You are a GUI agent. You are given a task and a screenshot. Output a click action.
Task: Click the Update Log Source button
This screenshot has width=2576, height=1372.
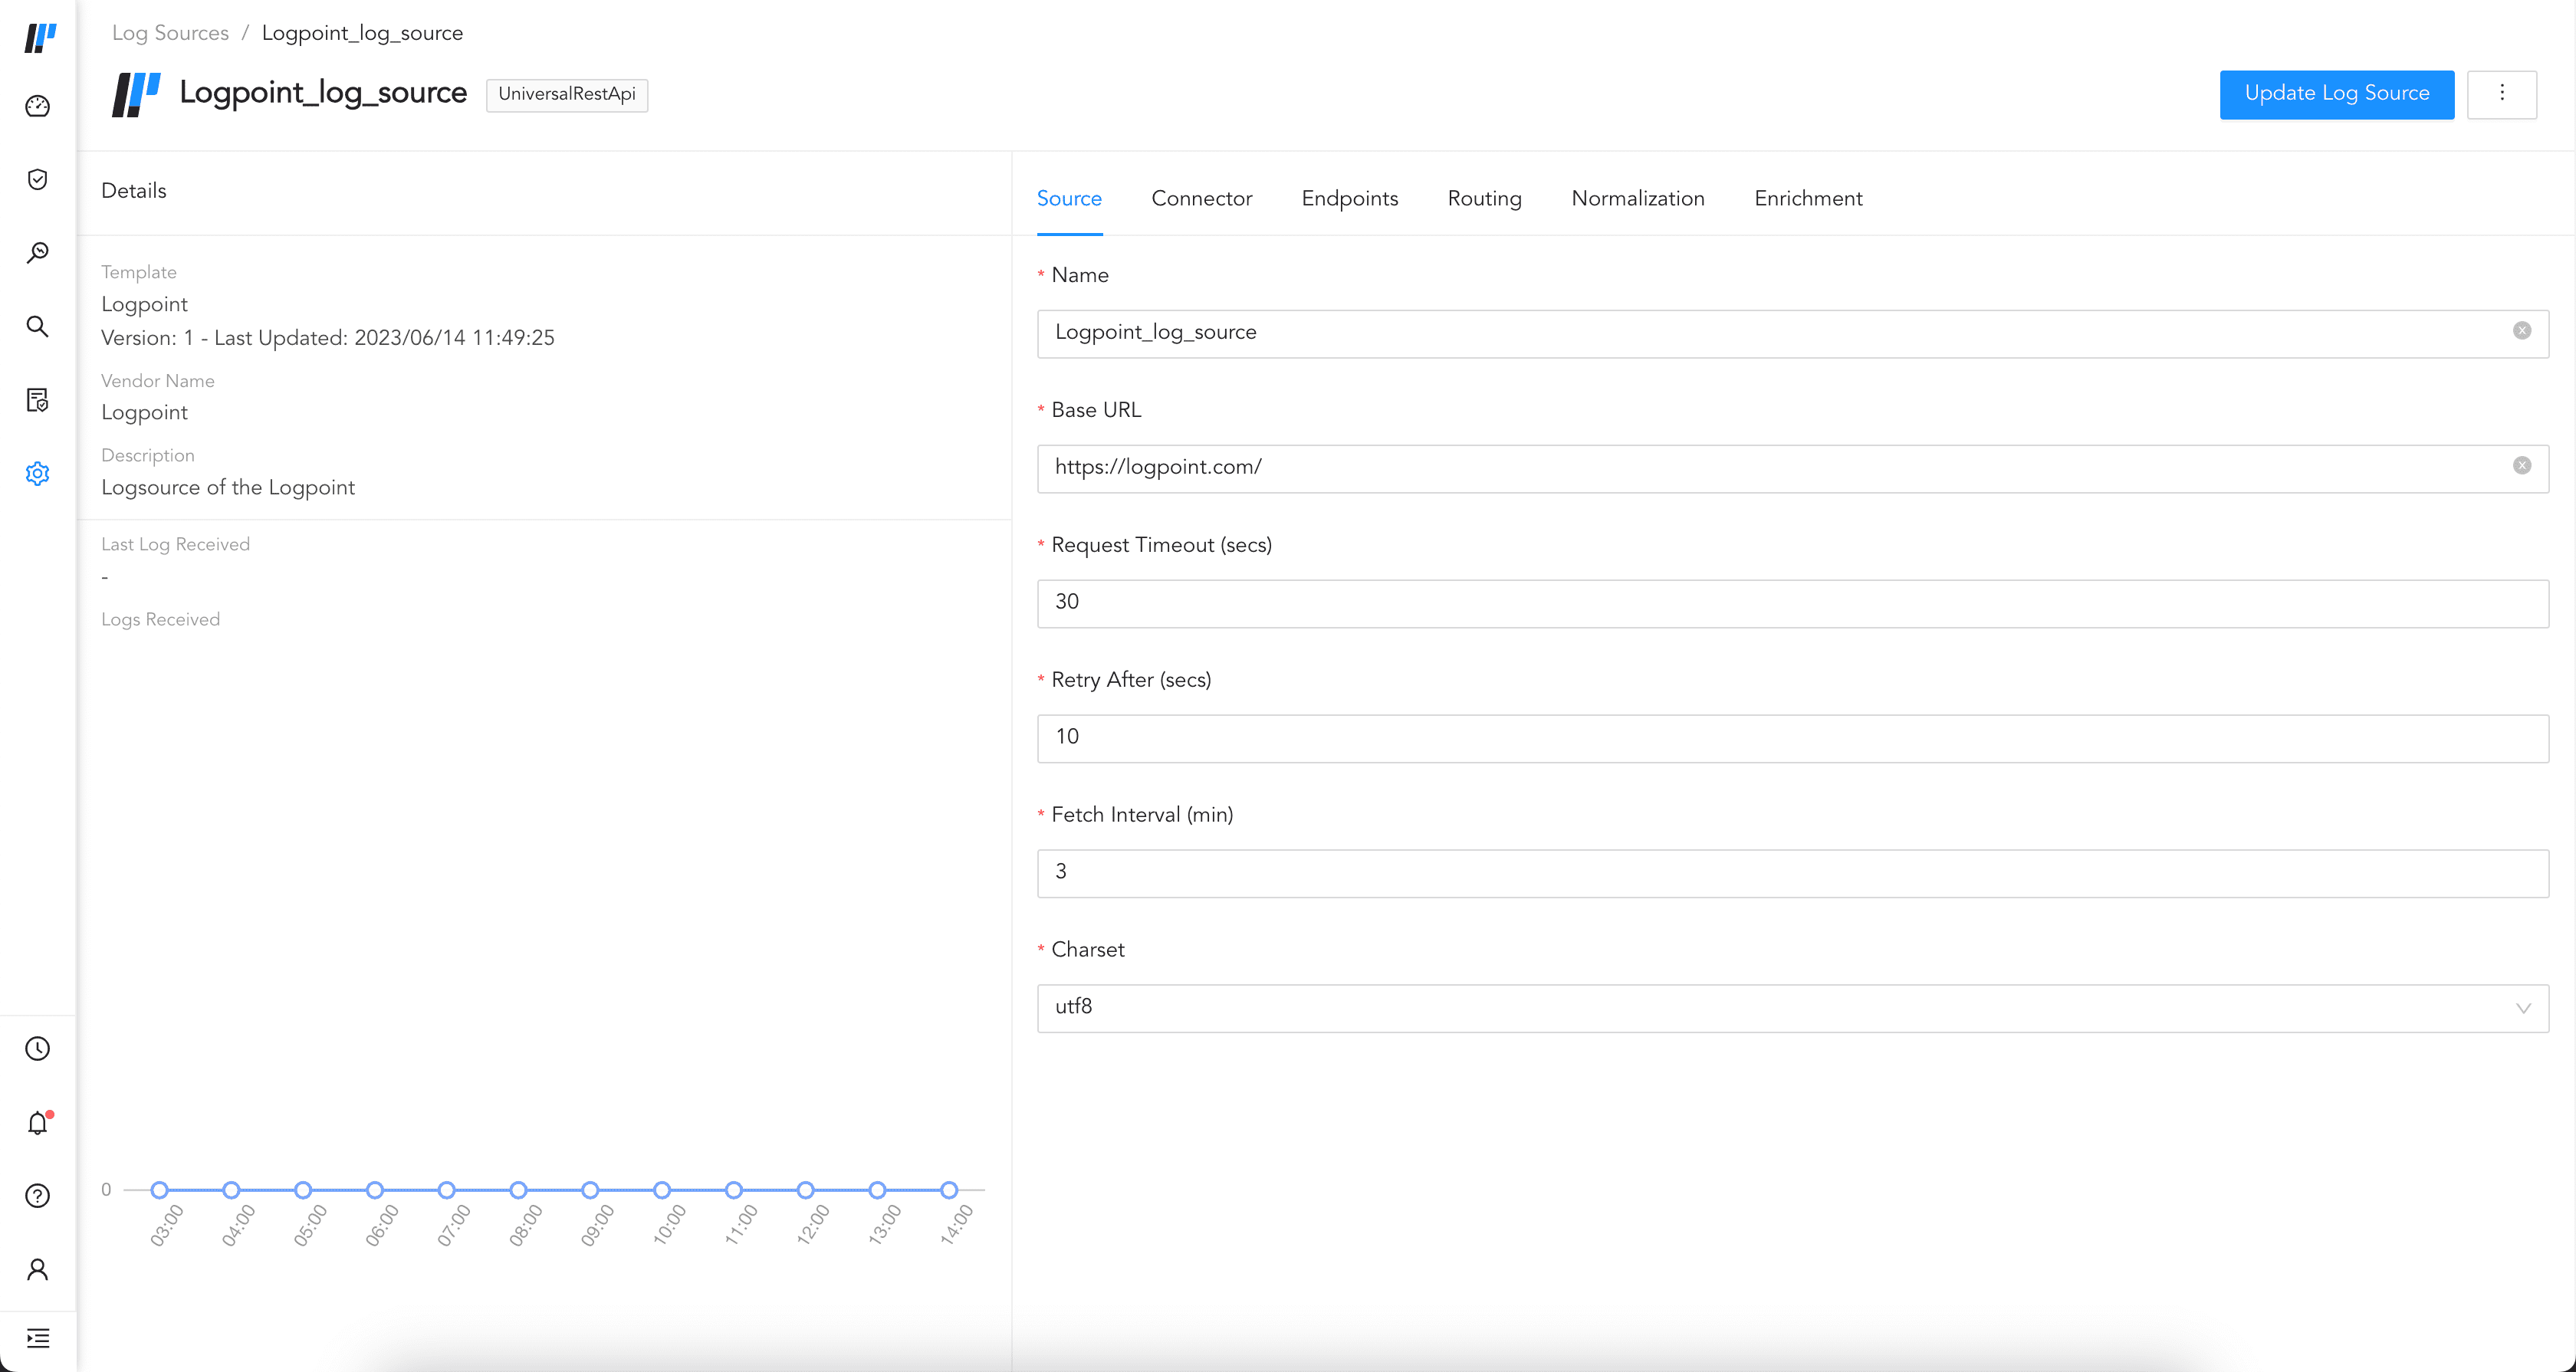(2336, 94)
